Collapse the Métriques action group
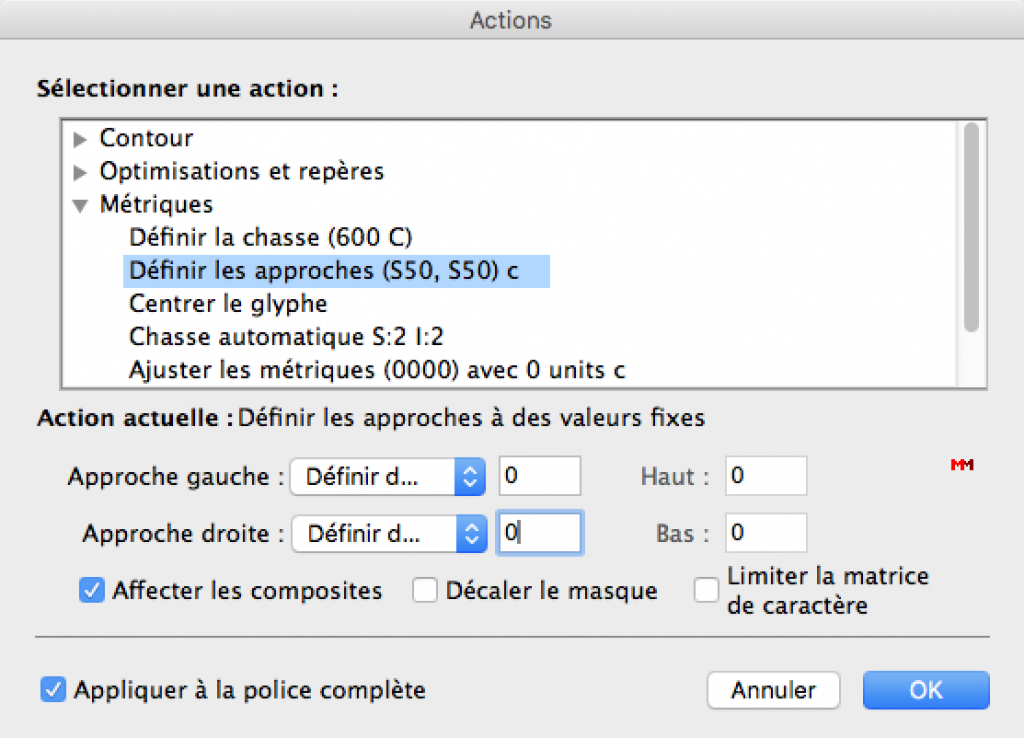This screenshot has width=1024, height=738. (81, 205)
